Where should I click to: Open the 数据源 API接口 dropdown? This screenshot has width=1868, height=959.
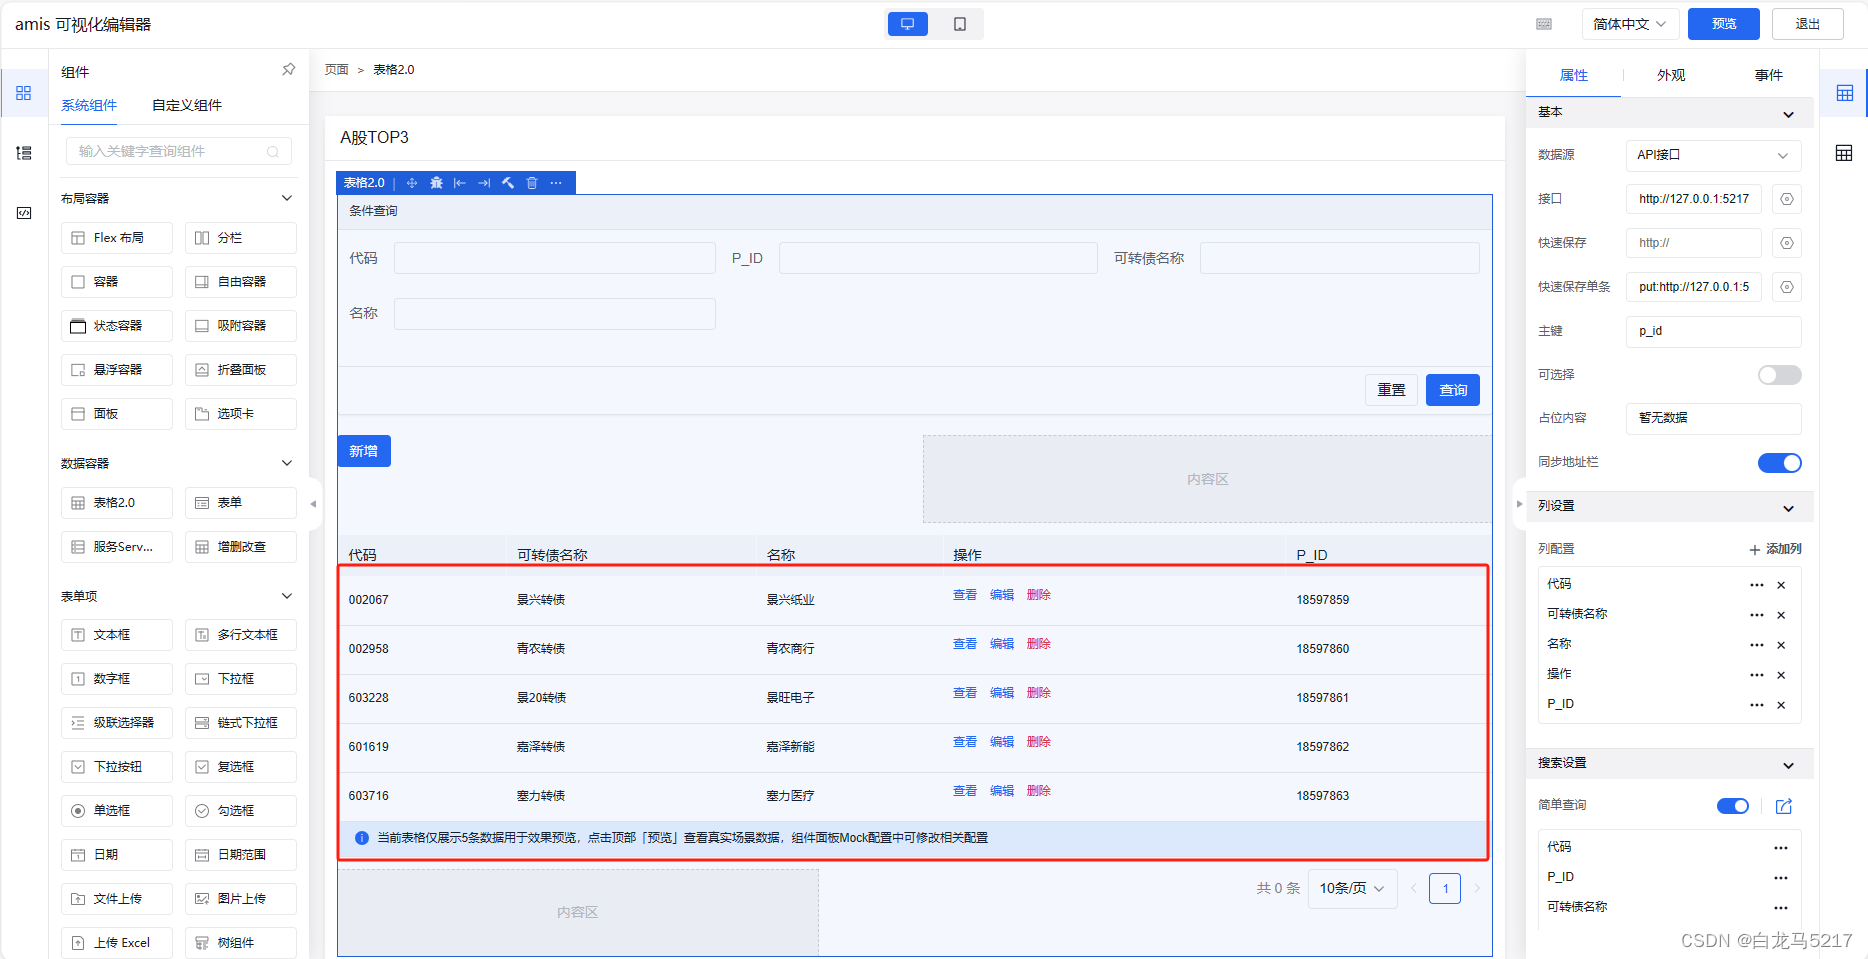coord(1712,155)
